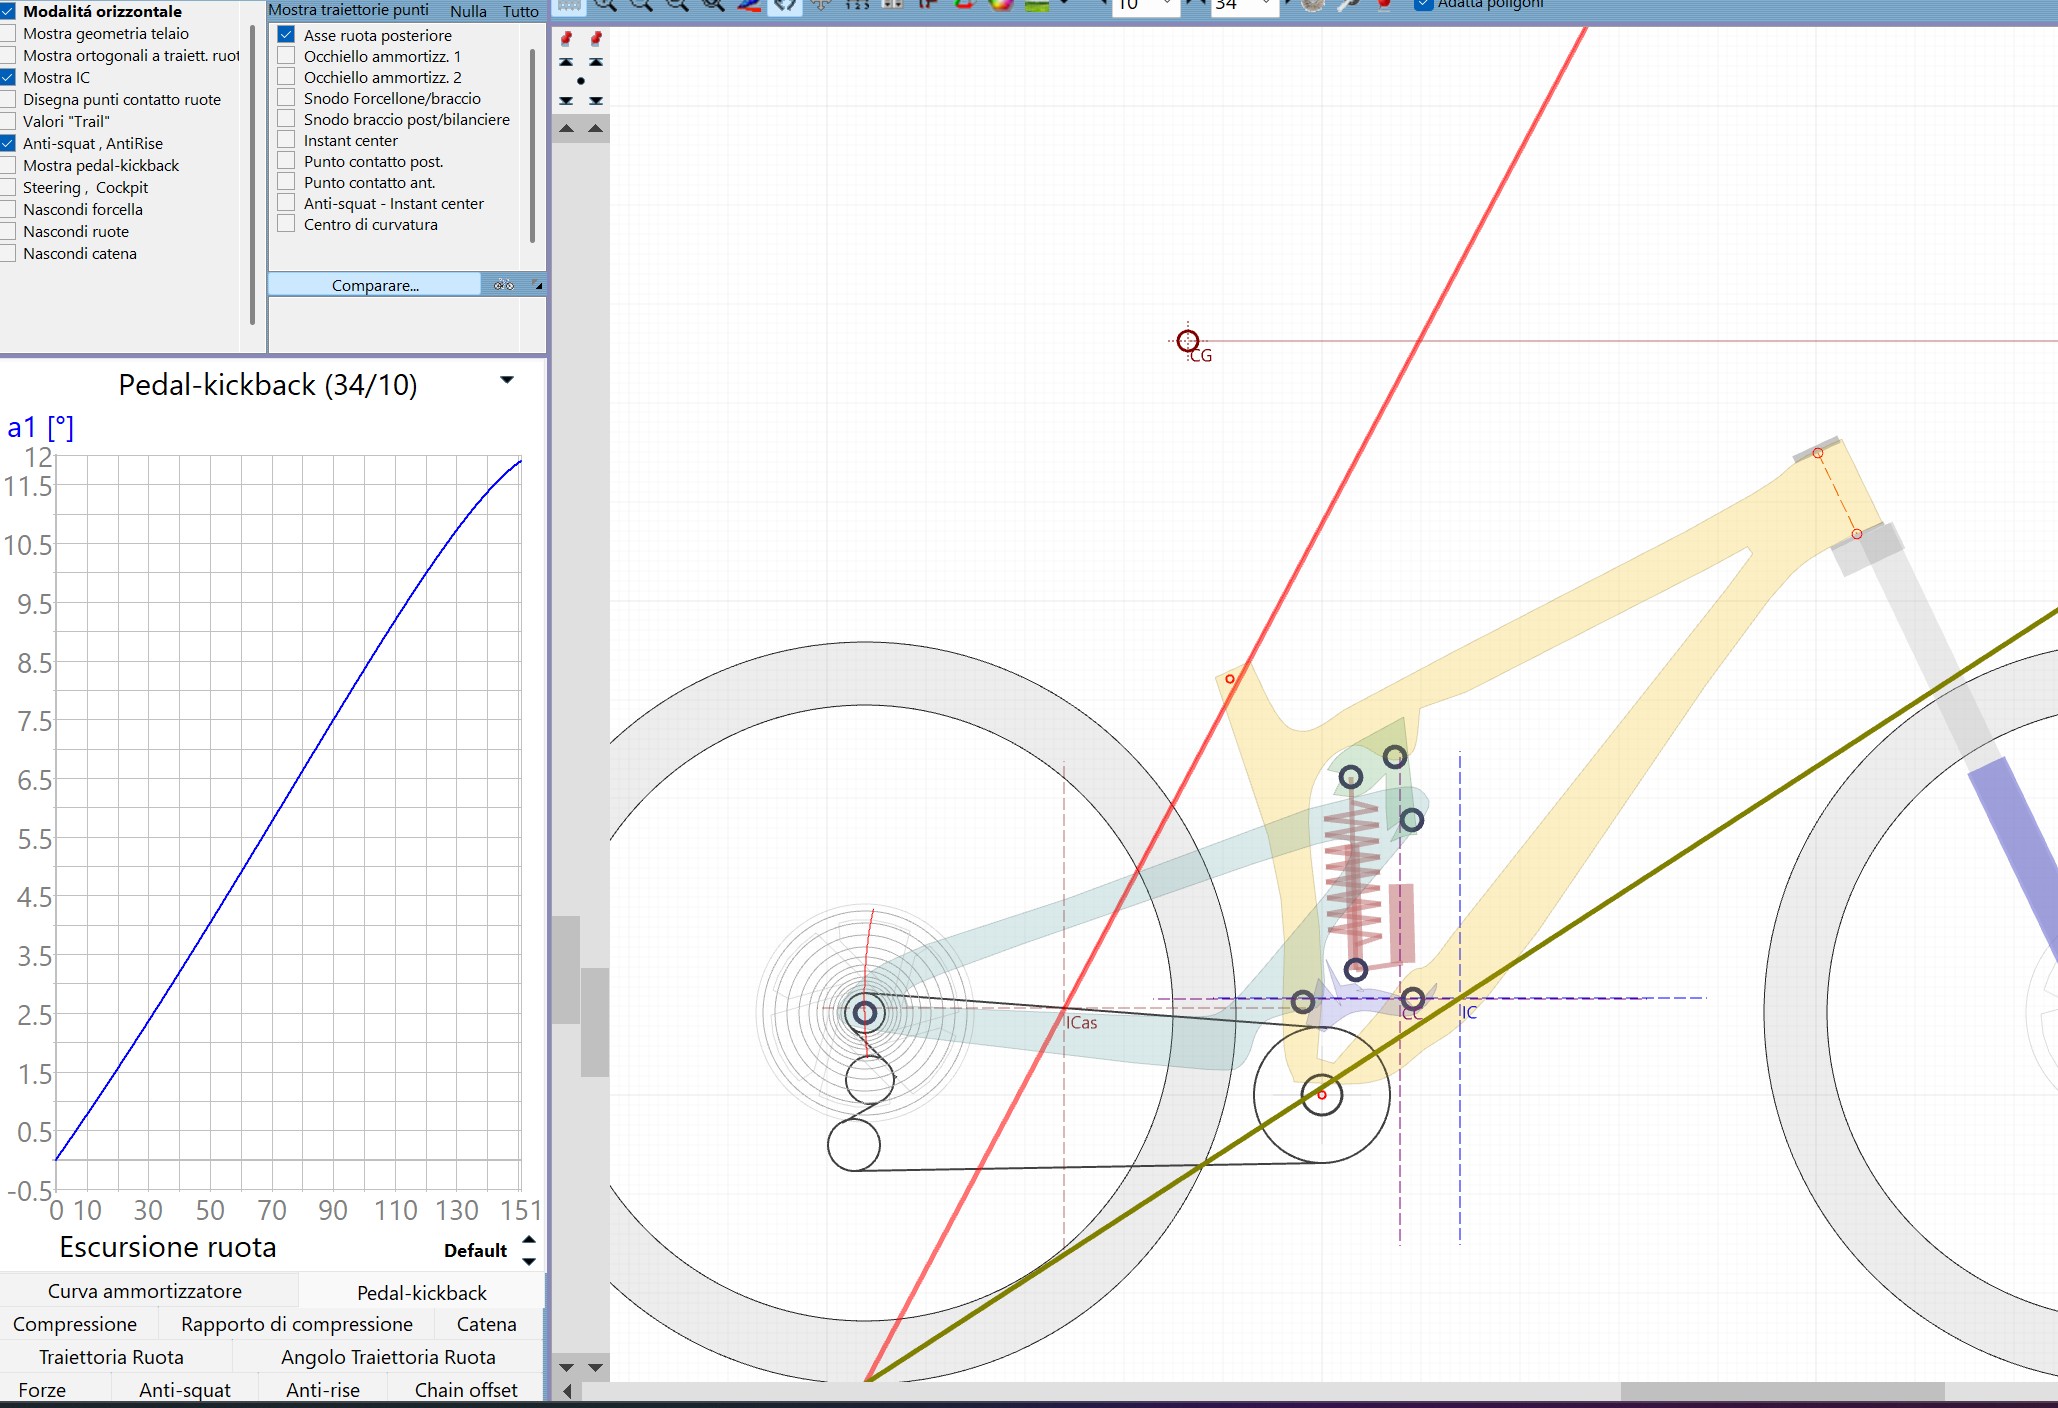Expand small arrow next to Comparare
The image size is (2058, 1408).
coord(538,286)
